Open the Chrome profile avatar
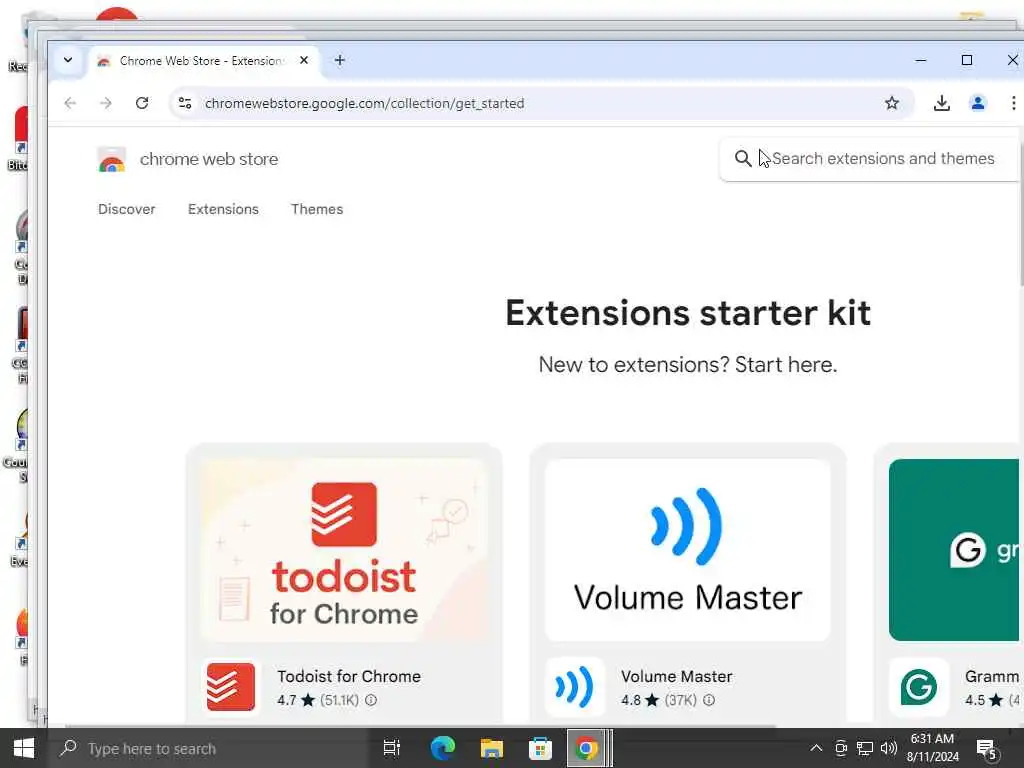The height and width of the screenshot is (768, 1024). (978, 103)
